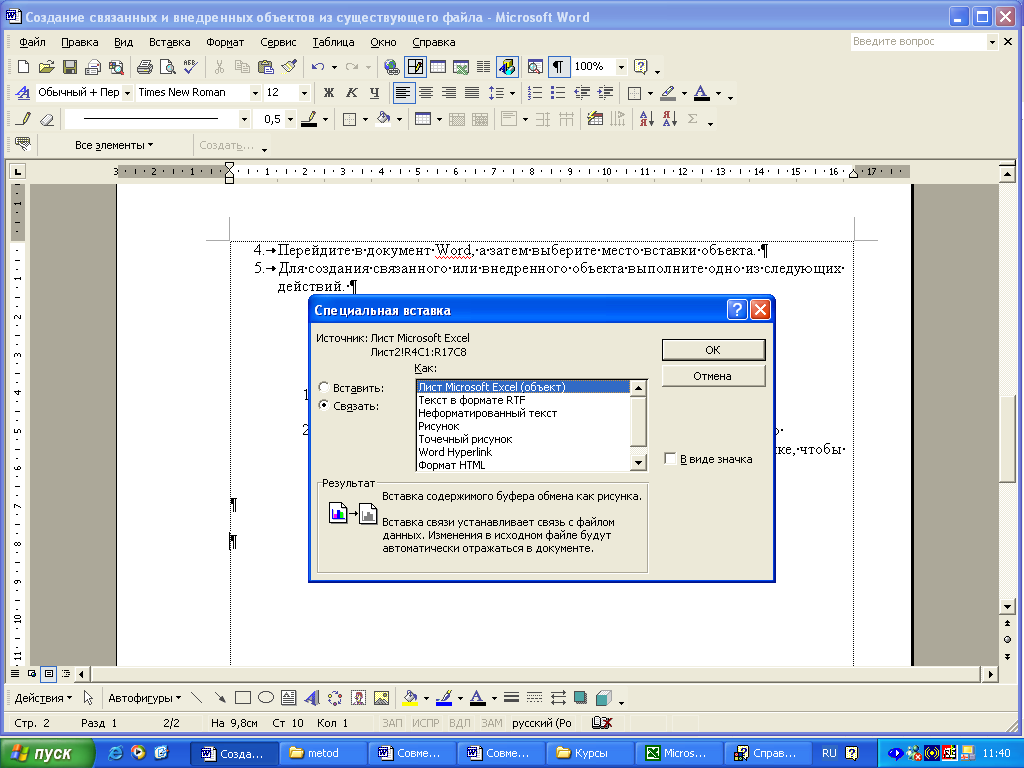1024x768 pixels.
Task: Select the Draw Table pencil tool
Action: (x=24, y=120)
